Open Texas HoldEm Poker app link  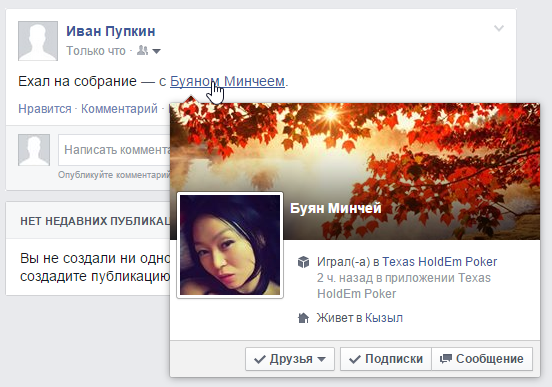(440, 262)
